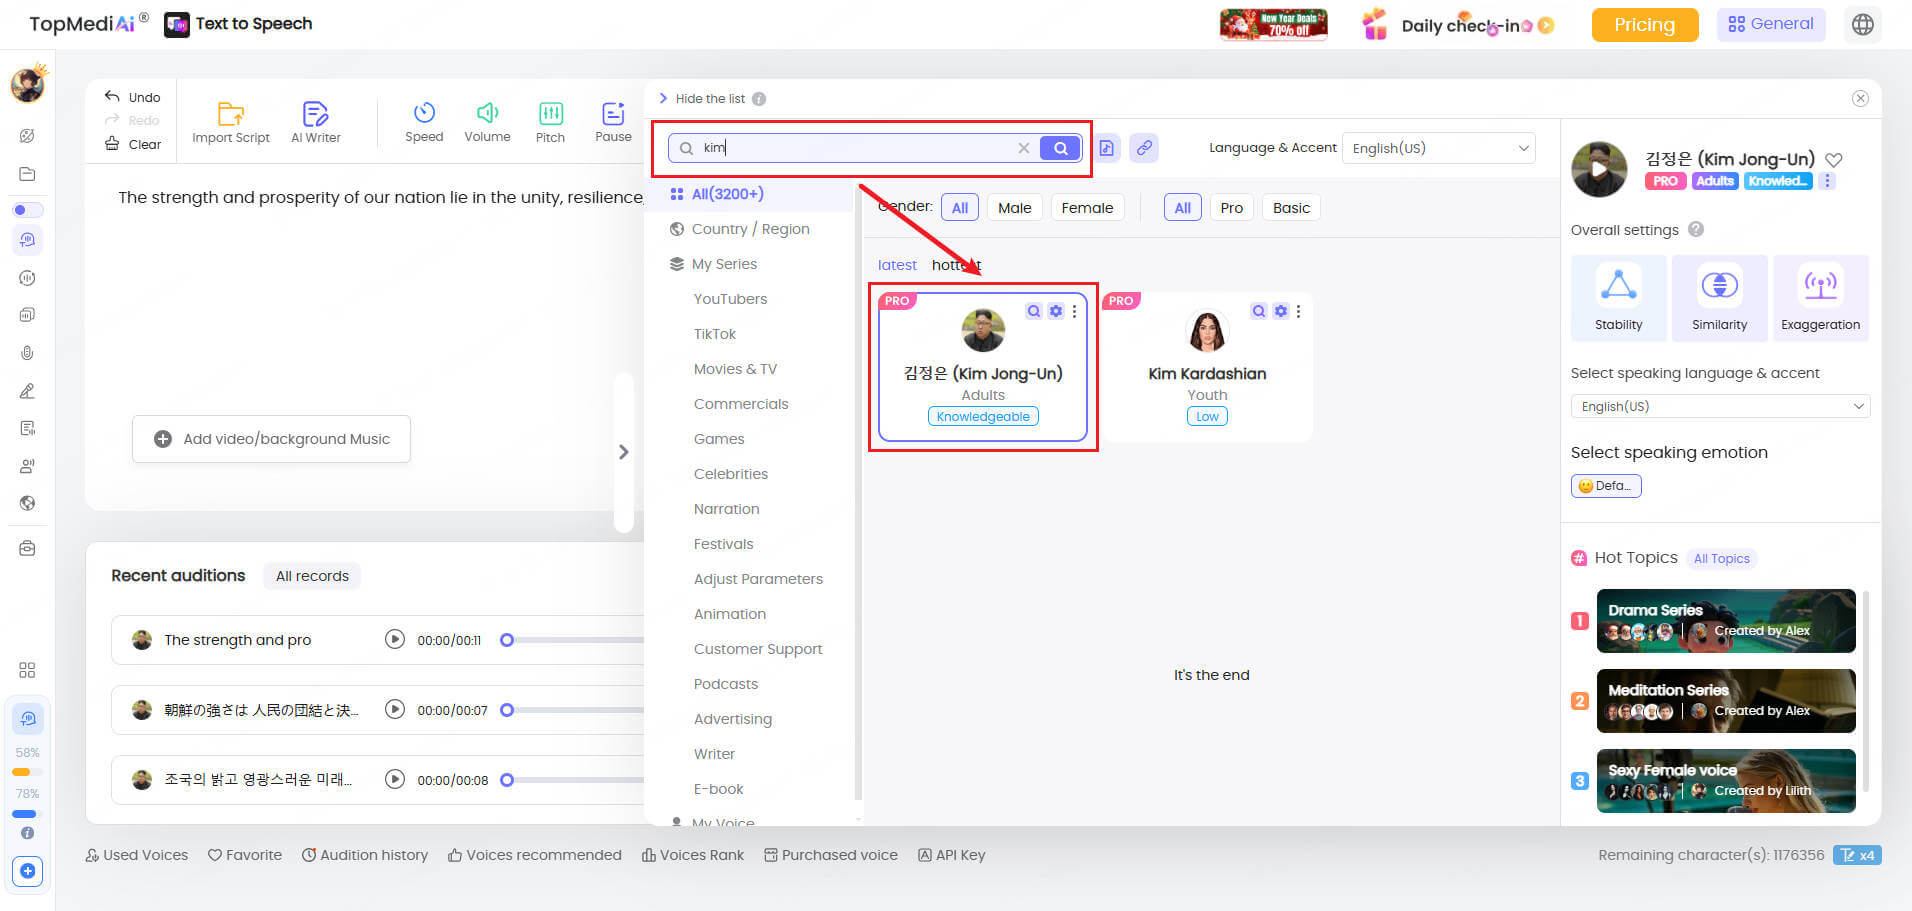Filter voices by Female
This screenshot has height=911, width=1912.
click(1087, 208)
